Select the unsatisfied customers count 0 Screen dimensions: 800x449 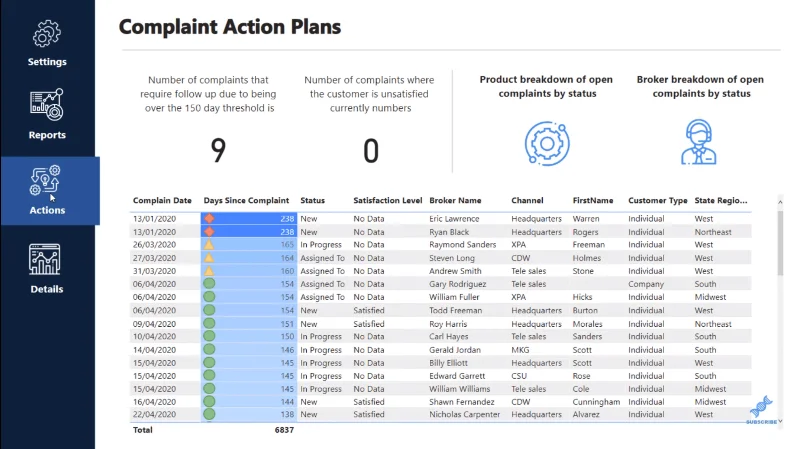tap(371, 151)
